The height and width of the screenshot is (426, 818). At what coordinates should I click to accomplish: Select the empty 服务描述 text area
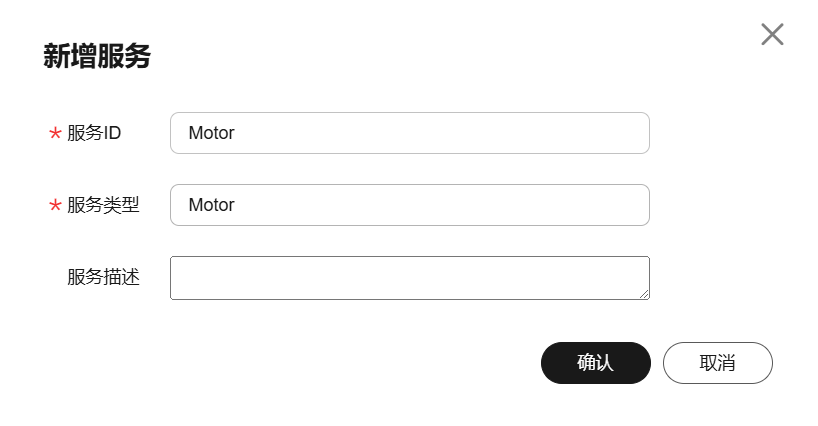pyautogui.click(x=410, y=278)
